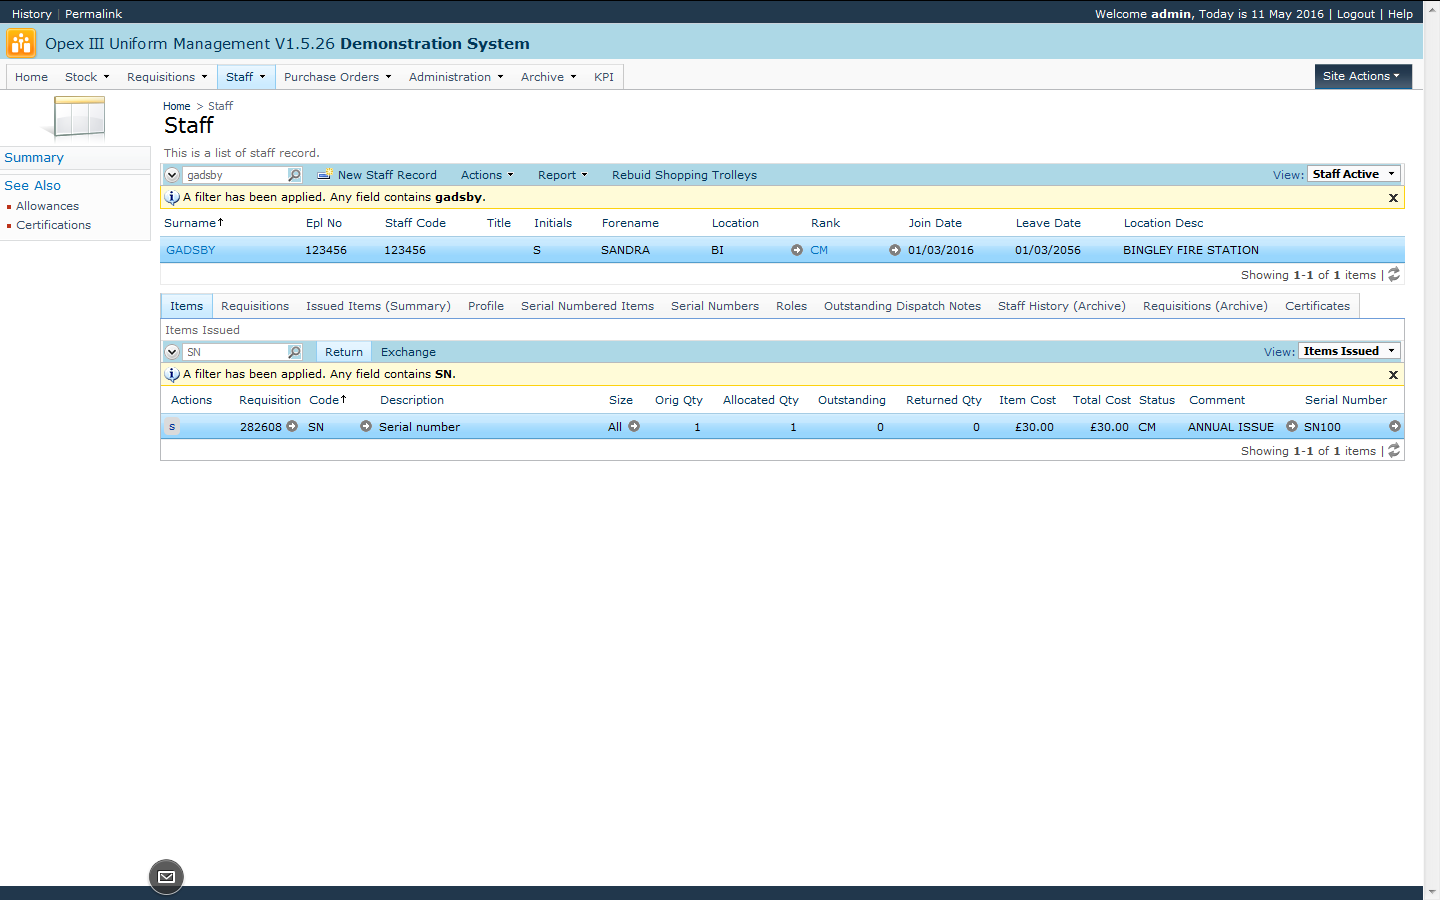Click the Opex orange logo icon
1440x900 pixels.
pos(20,43)
